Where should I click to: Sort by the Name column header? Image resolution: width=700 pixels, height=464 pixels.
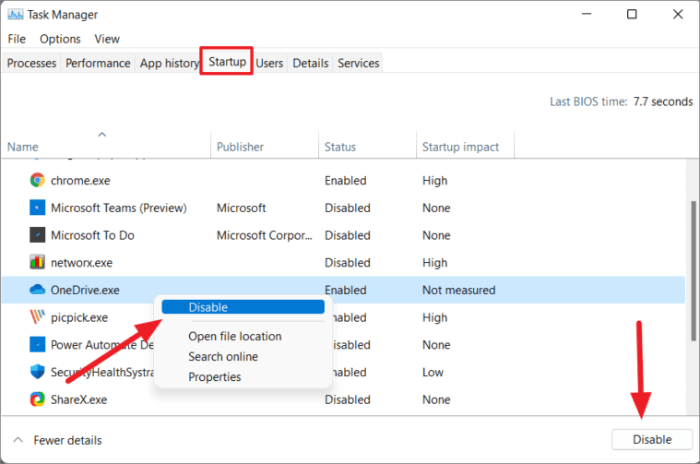point(106,146)
